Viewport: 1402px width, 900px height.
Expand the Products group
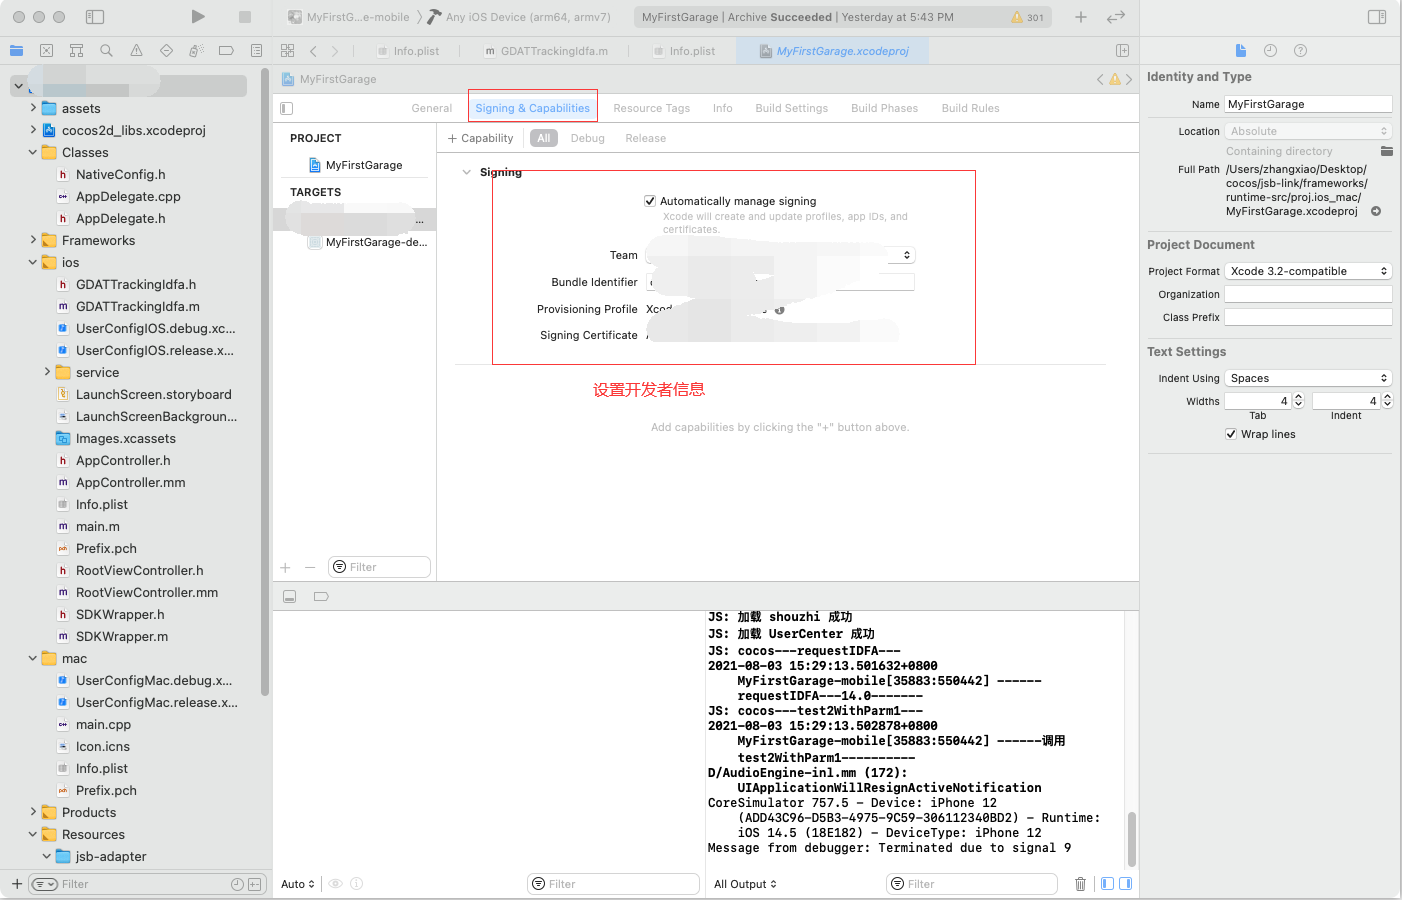[x=33, y=812]
